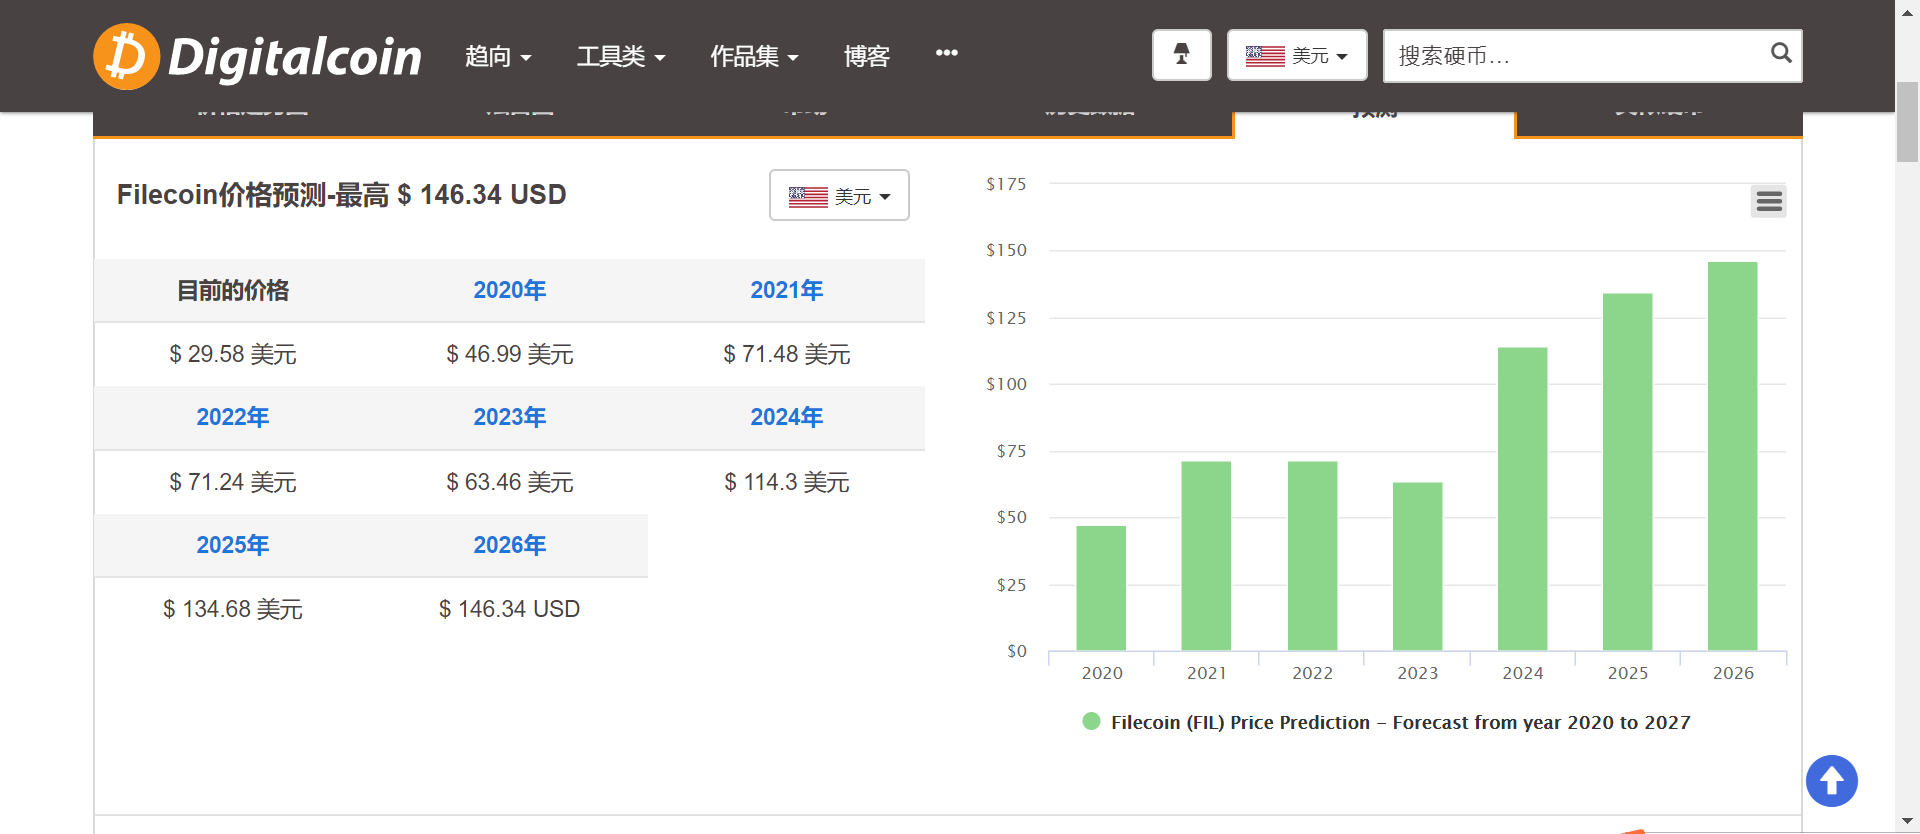
Task: Click the 目前的价格 header cell
Action: (233, 290)
